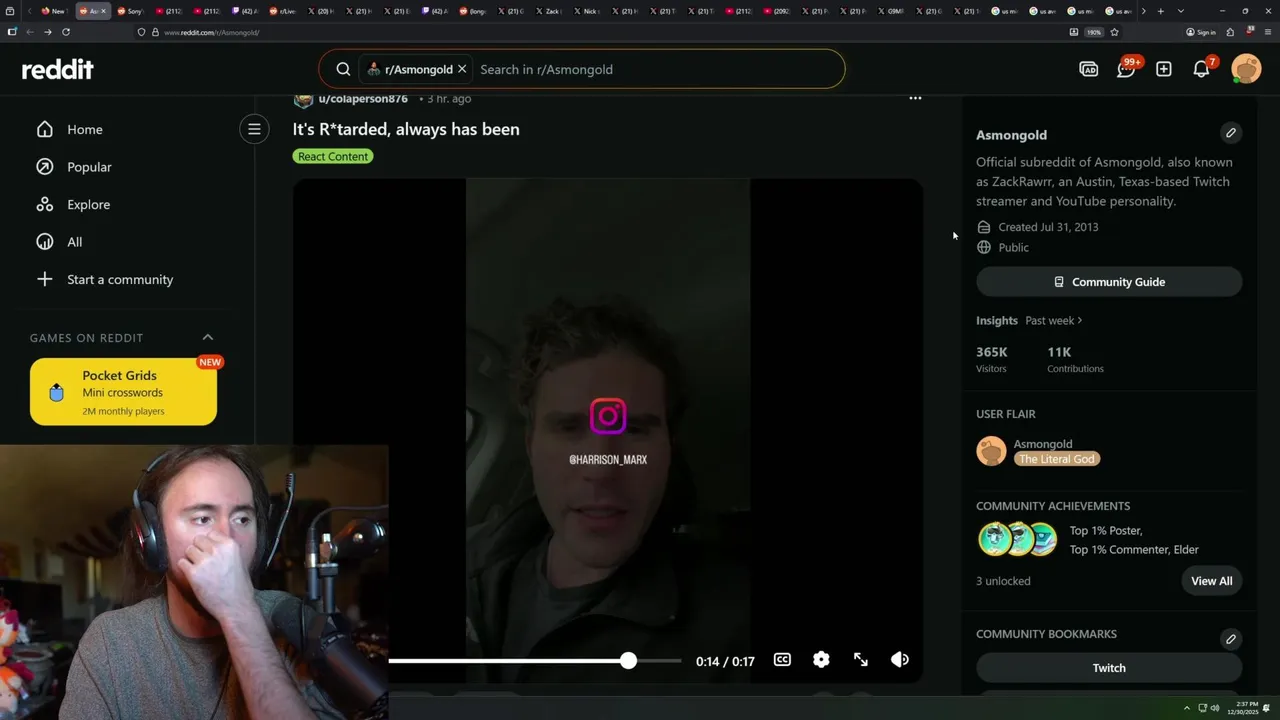Open user colaperson876's profile link
Screen dimensions: 1280x720
pos(363,99)
